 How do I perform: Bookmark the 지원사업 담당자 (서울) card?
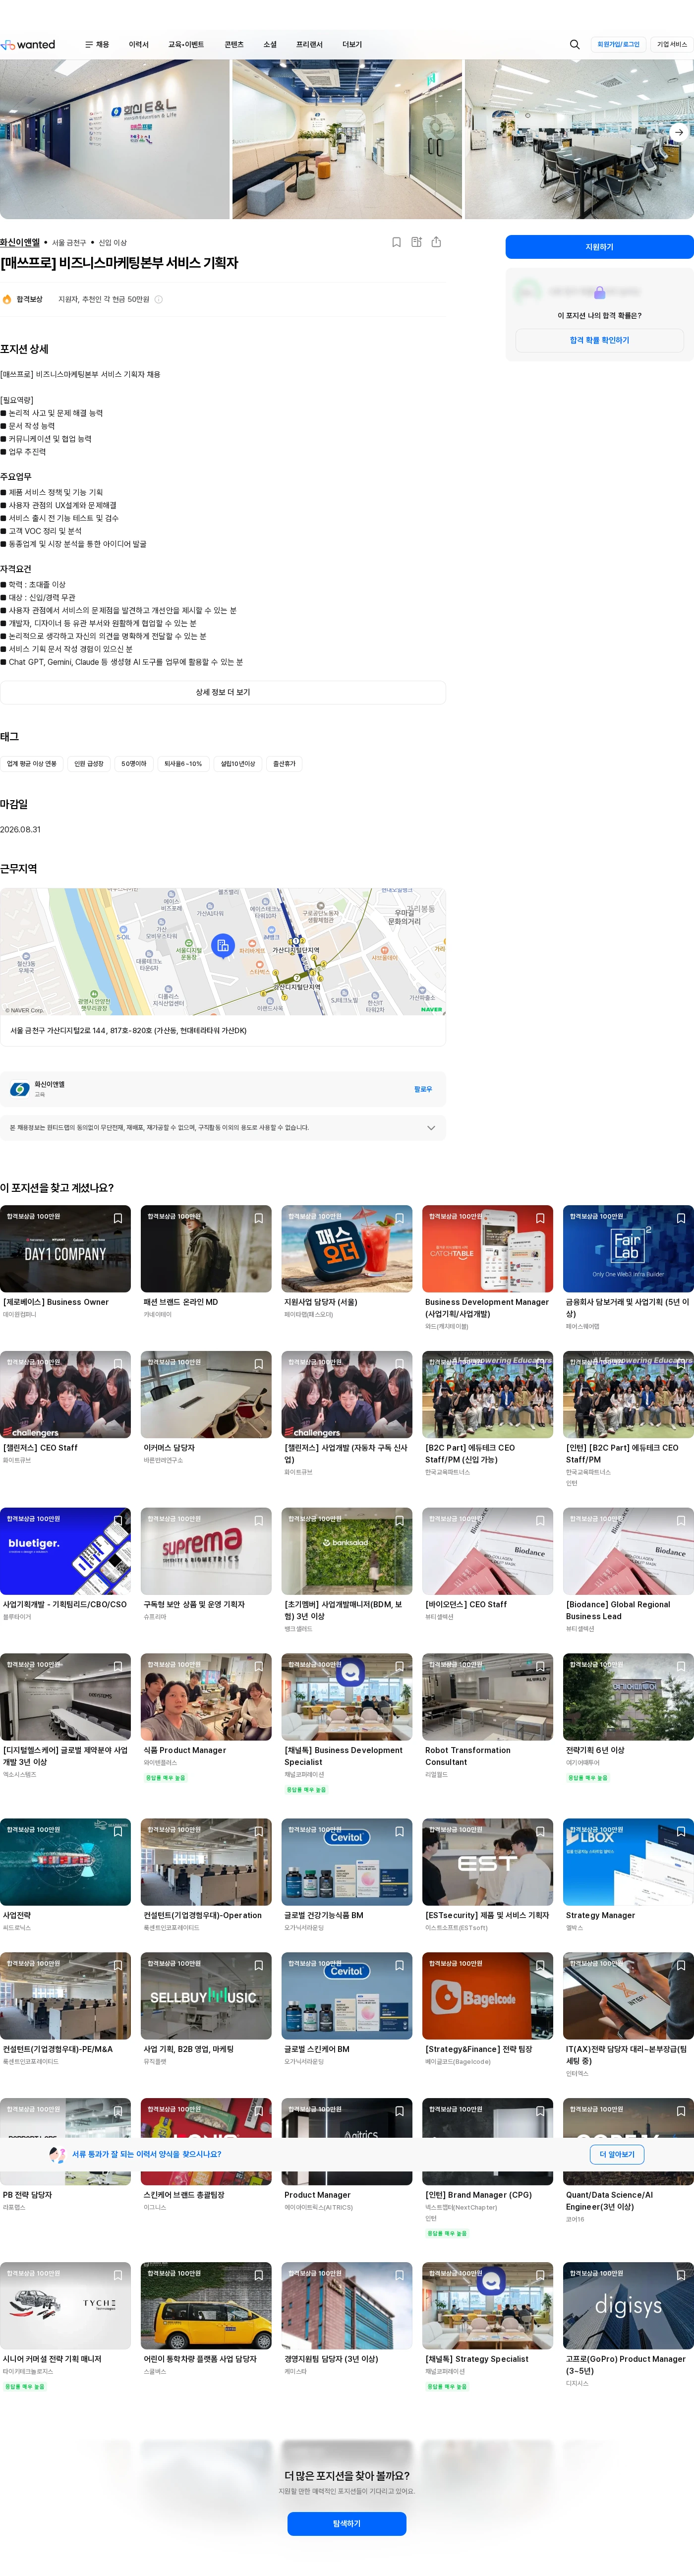(400, 1219)
